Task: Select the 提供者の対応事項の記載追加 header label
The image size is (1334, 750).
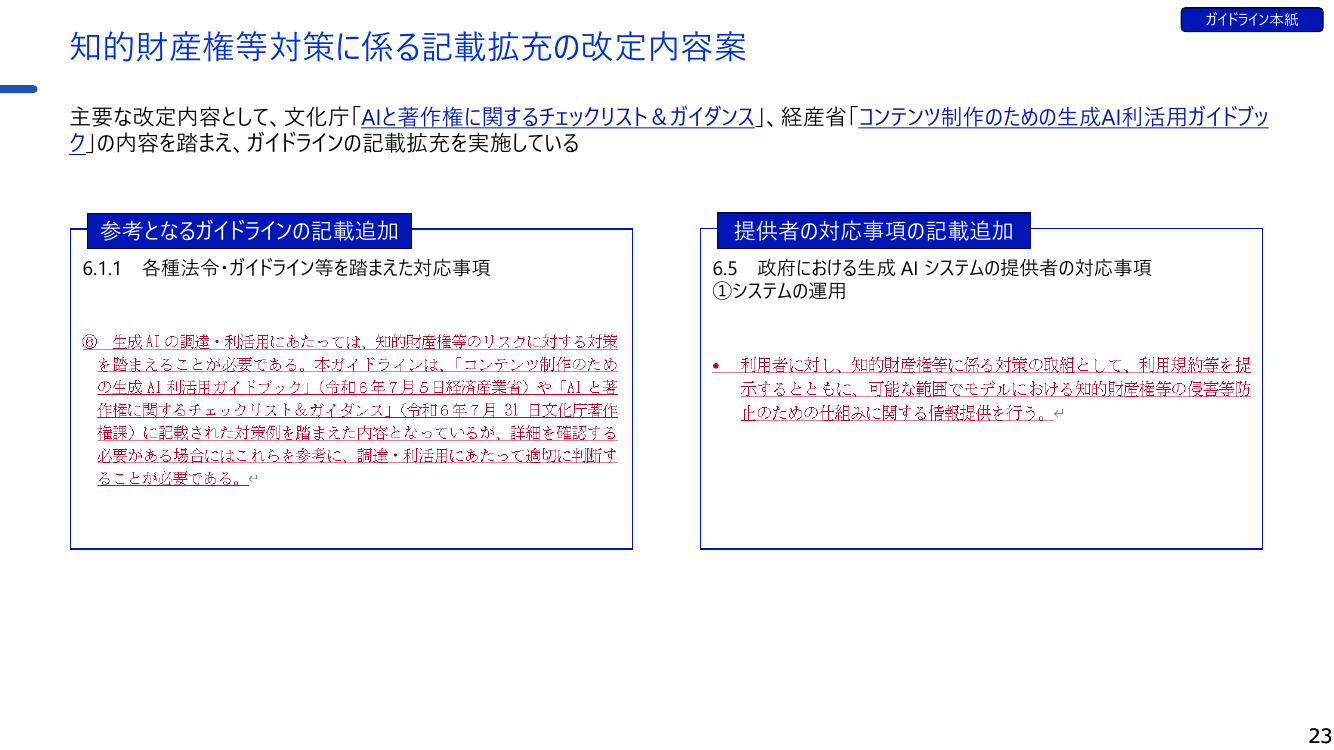Action: pyautogui.click(x=874, y=231)
